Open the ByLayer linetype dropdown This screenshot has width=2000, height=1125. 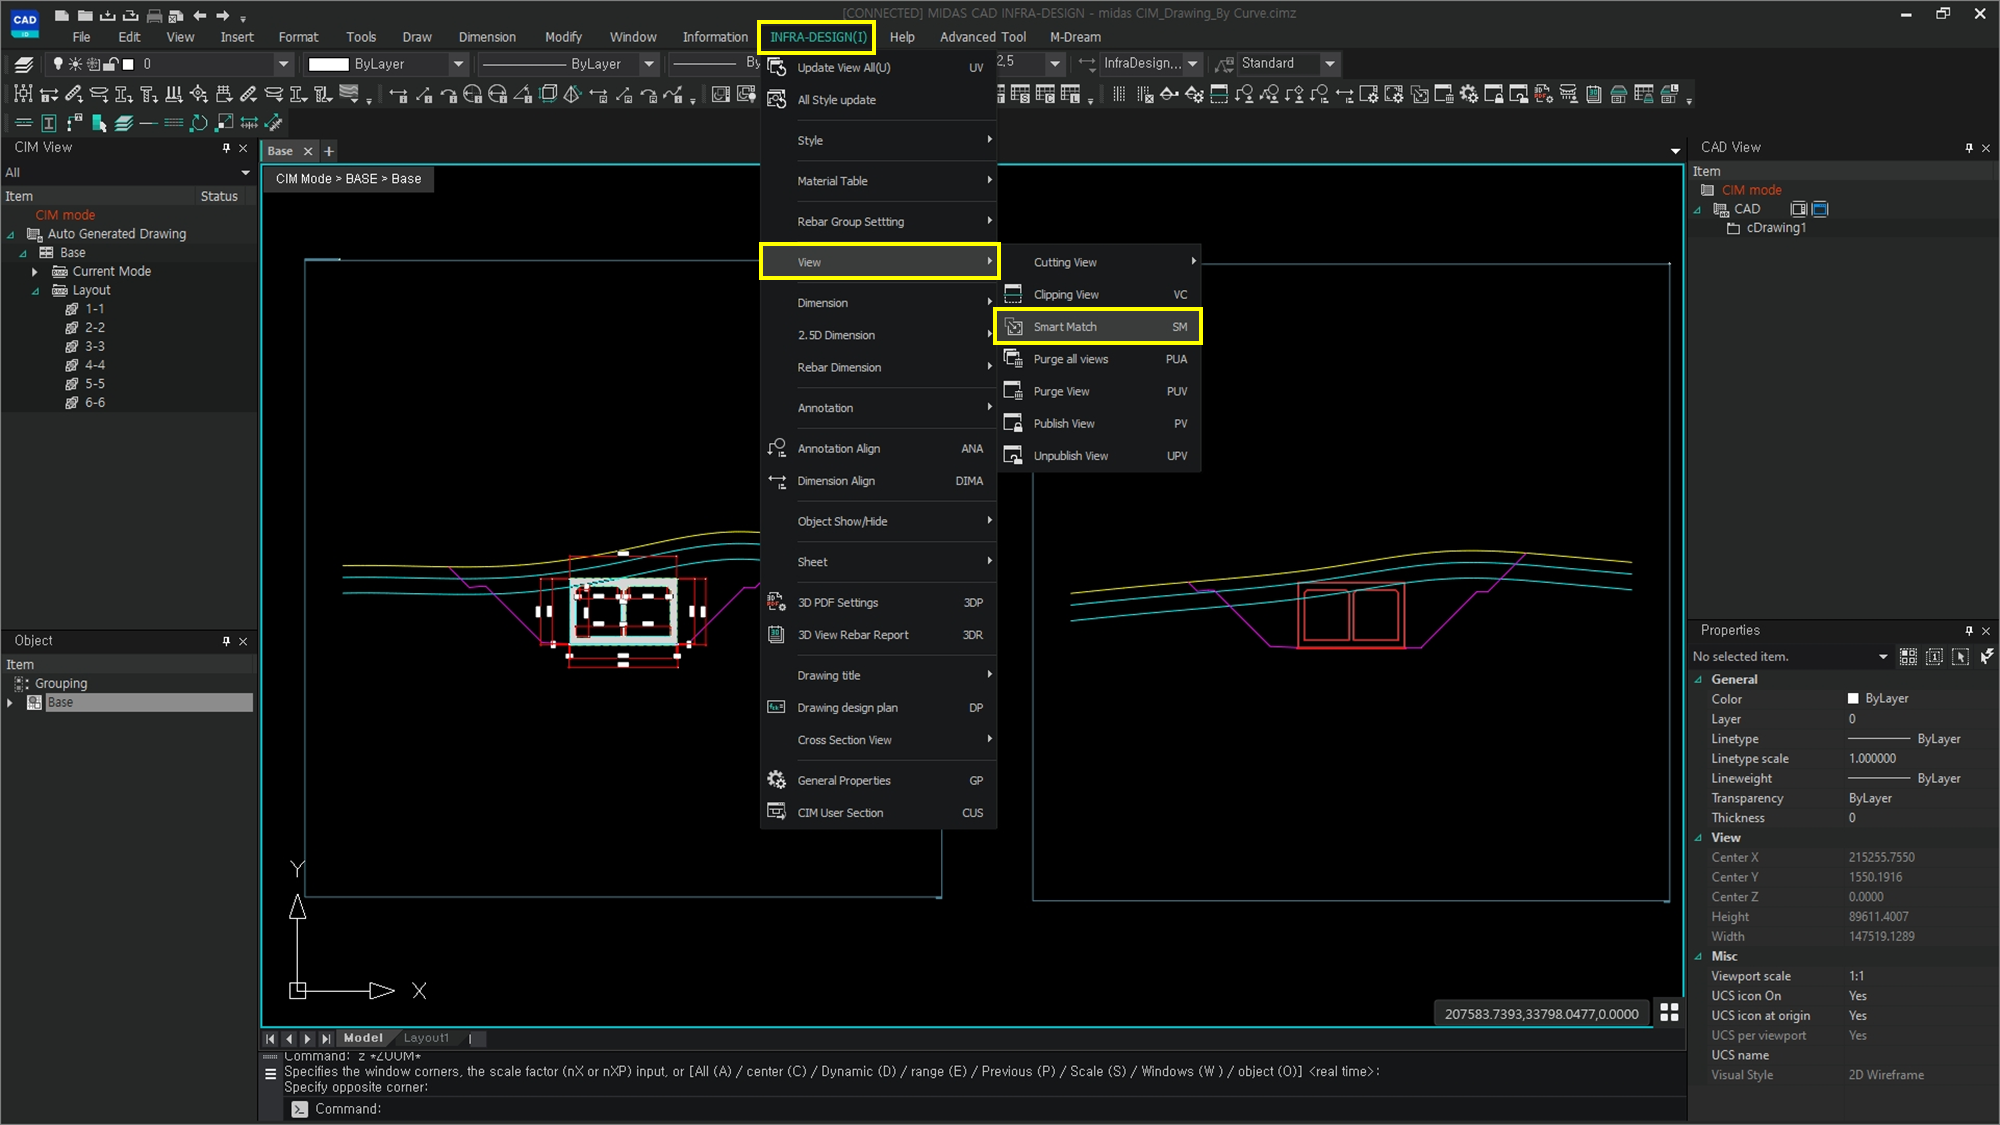coord(648,64)
